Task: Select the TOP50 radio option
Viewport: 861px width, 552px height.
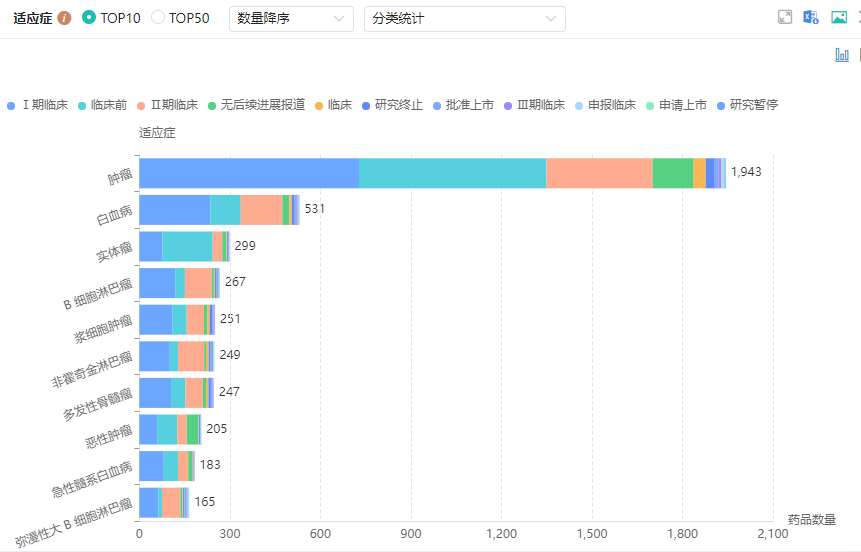Action: pos(158,18)
